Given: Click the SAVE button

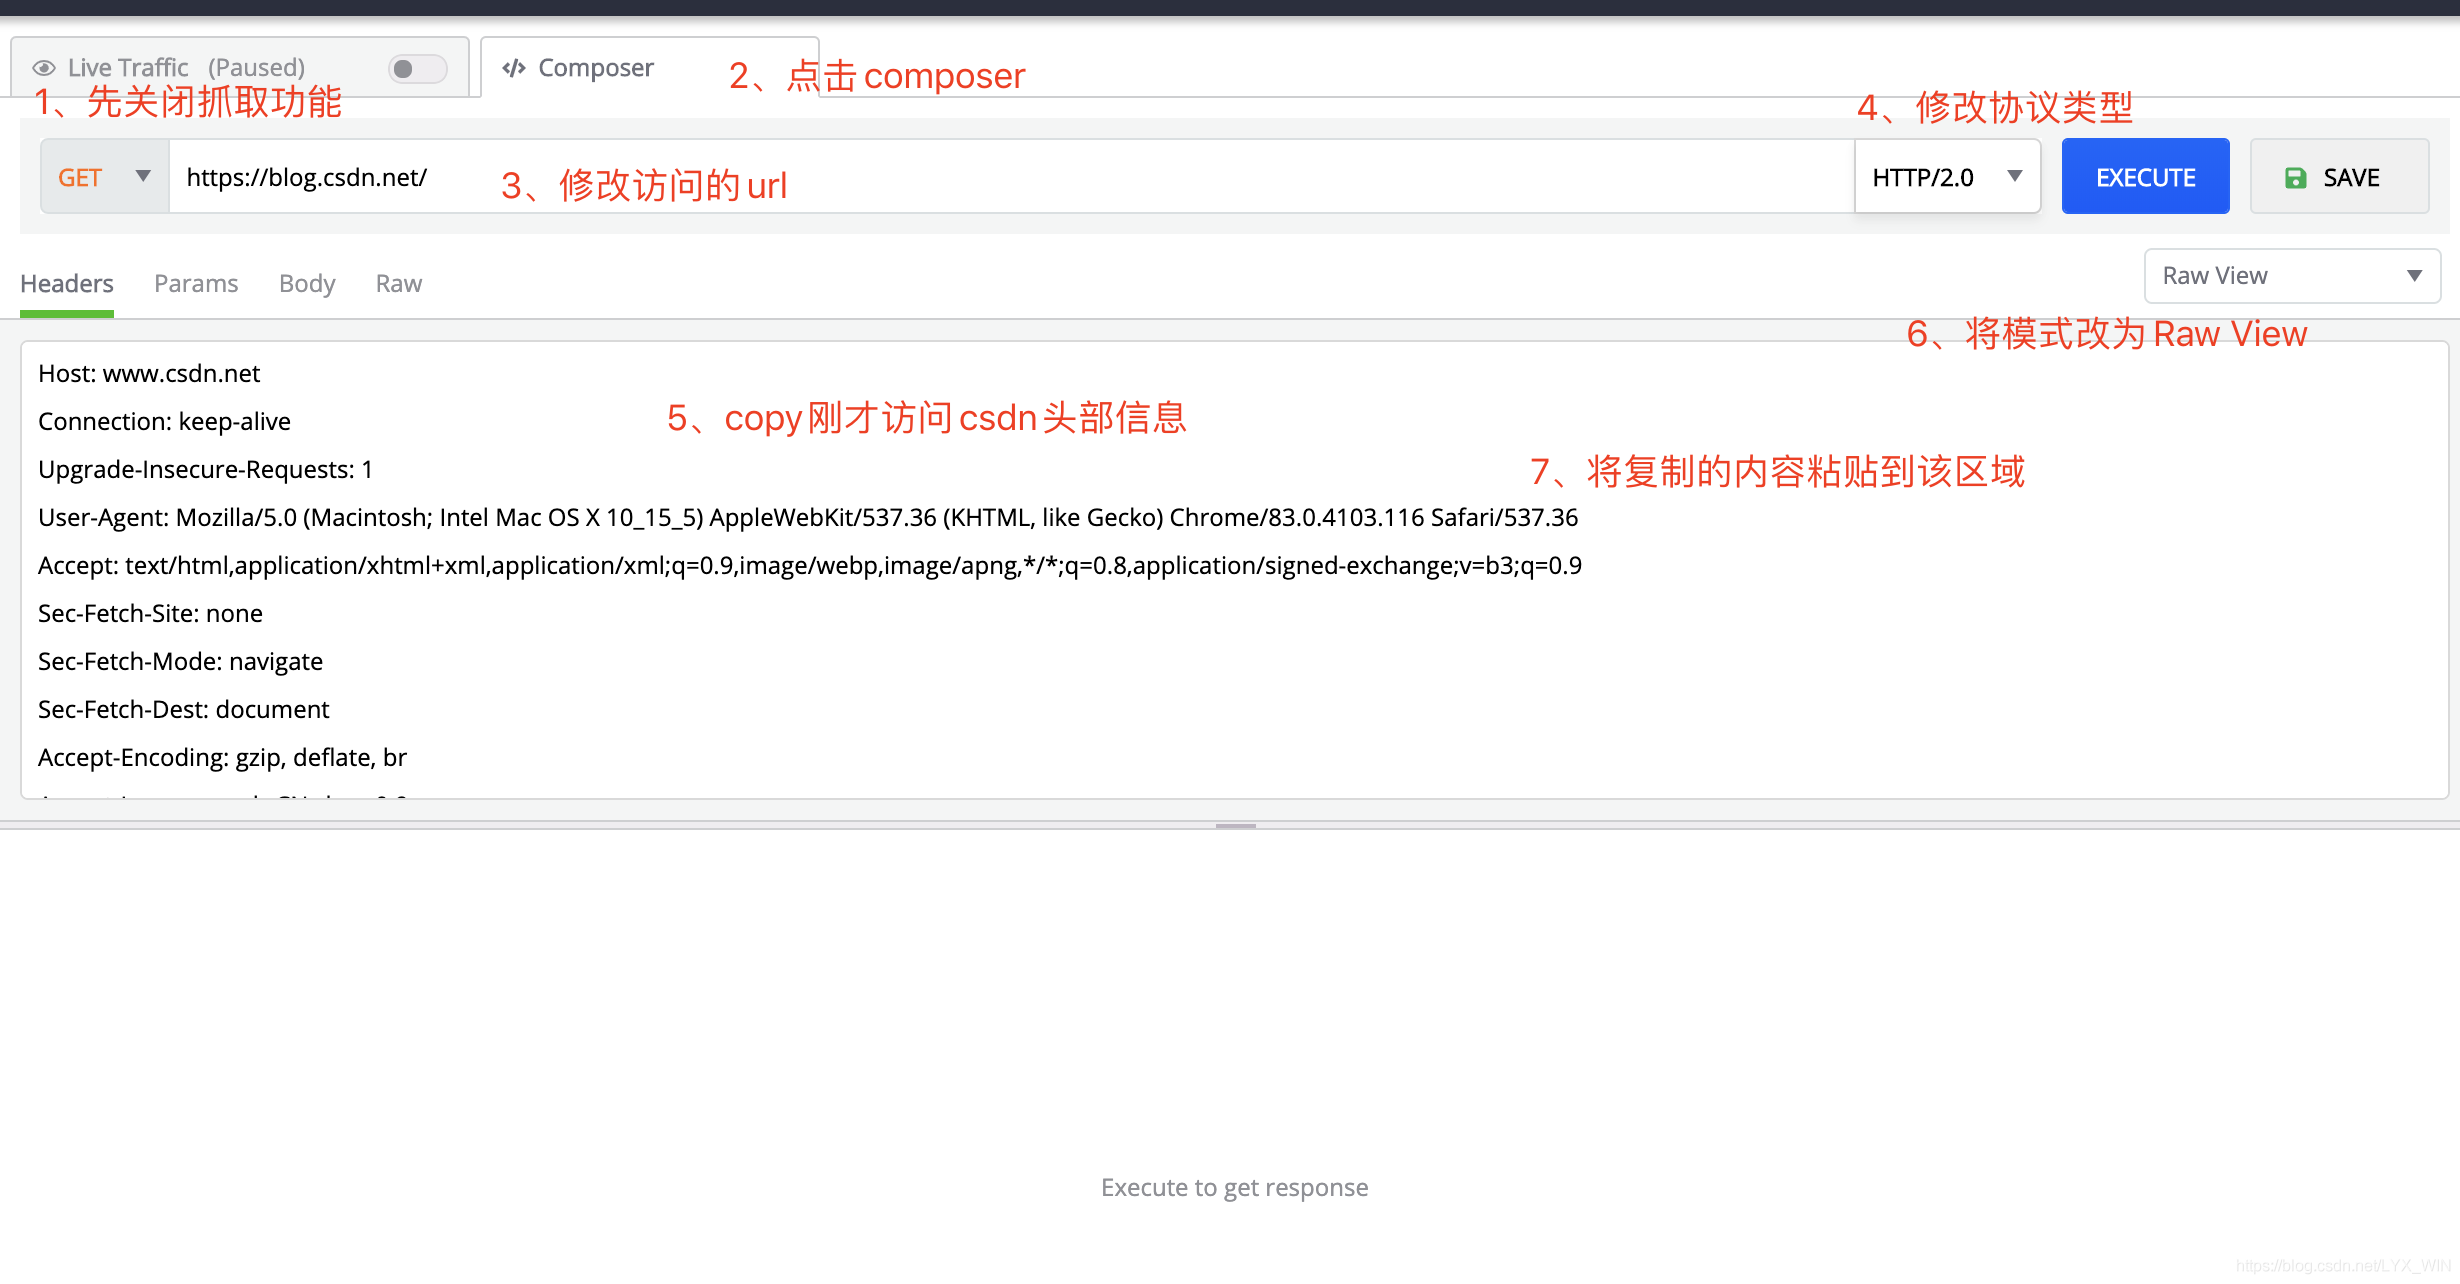Looking at the screenshot, I should (x=2339, y=177).
